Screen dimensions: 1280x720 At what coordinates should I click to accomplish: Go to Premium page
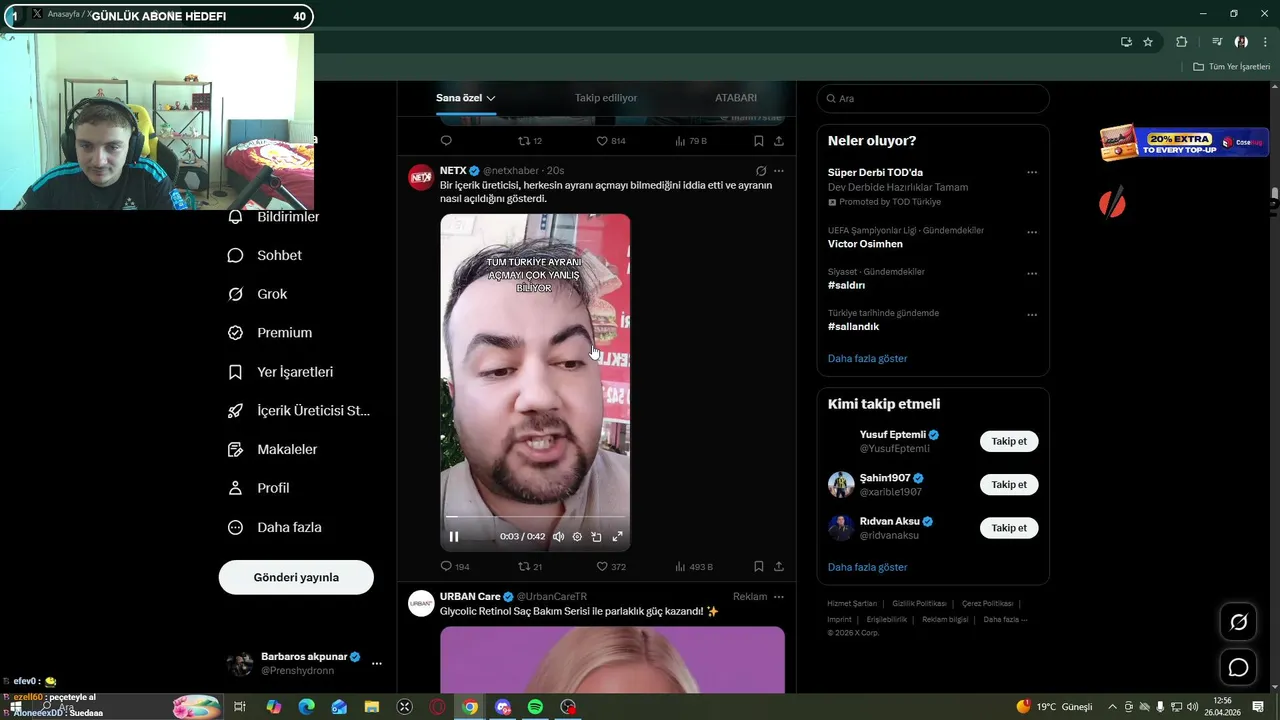[270, 333]
